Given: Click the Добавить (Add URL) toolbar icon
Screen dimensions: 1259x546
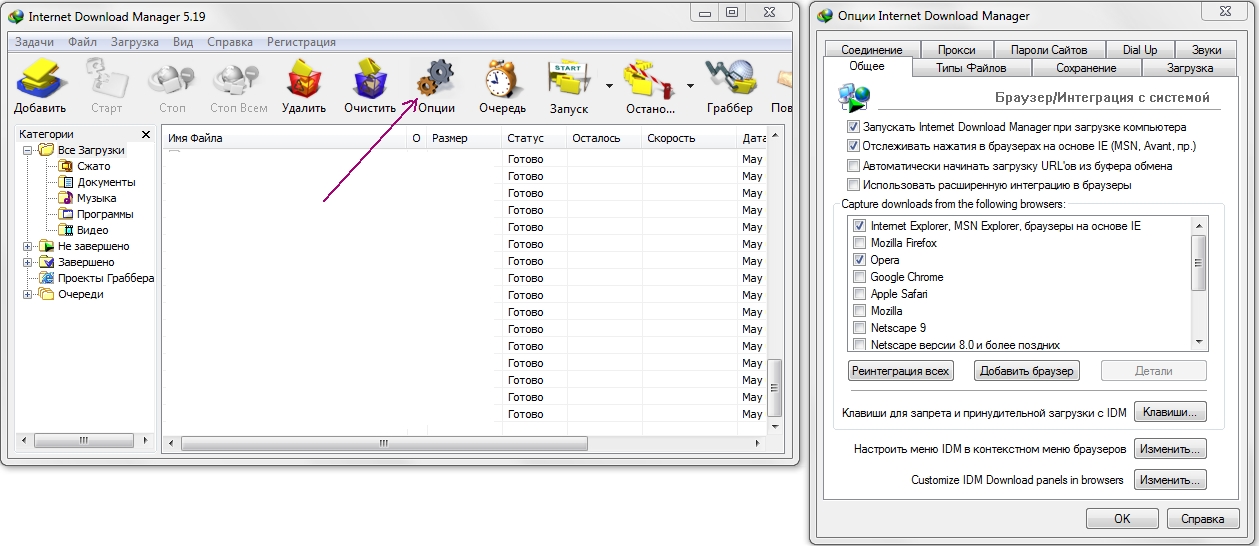Looking at the screenshot, I should click(40, 78).
